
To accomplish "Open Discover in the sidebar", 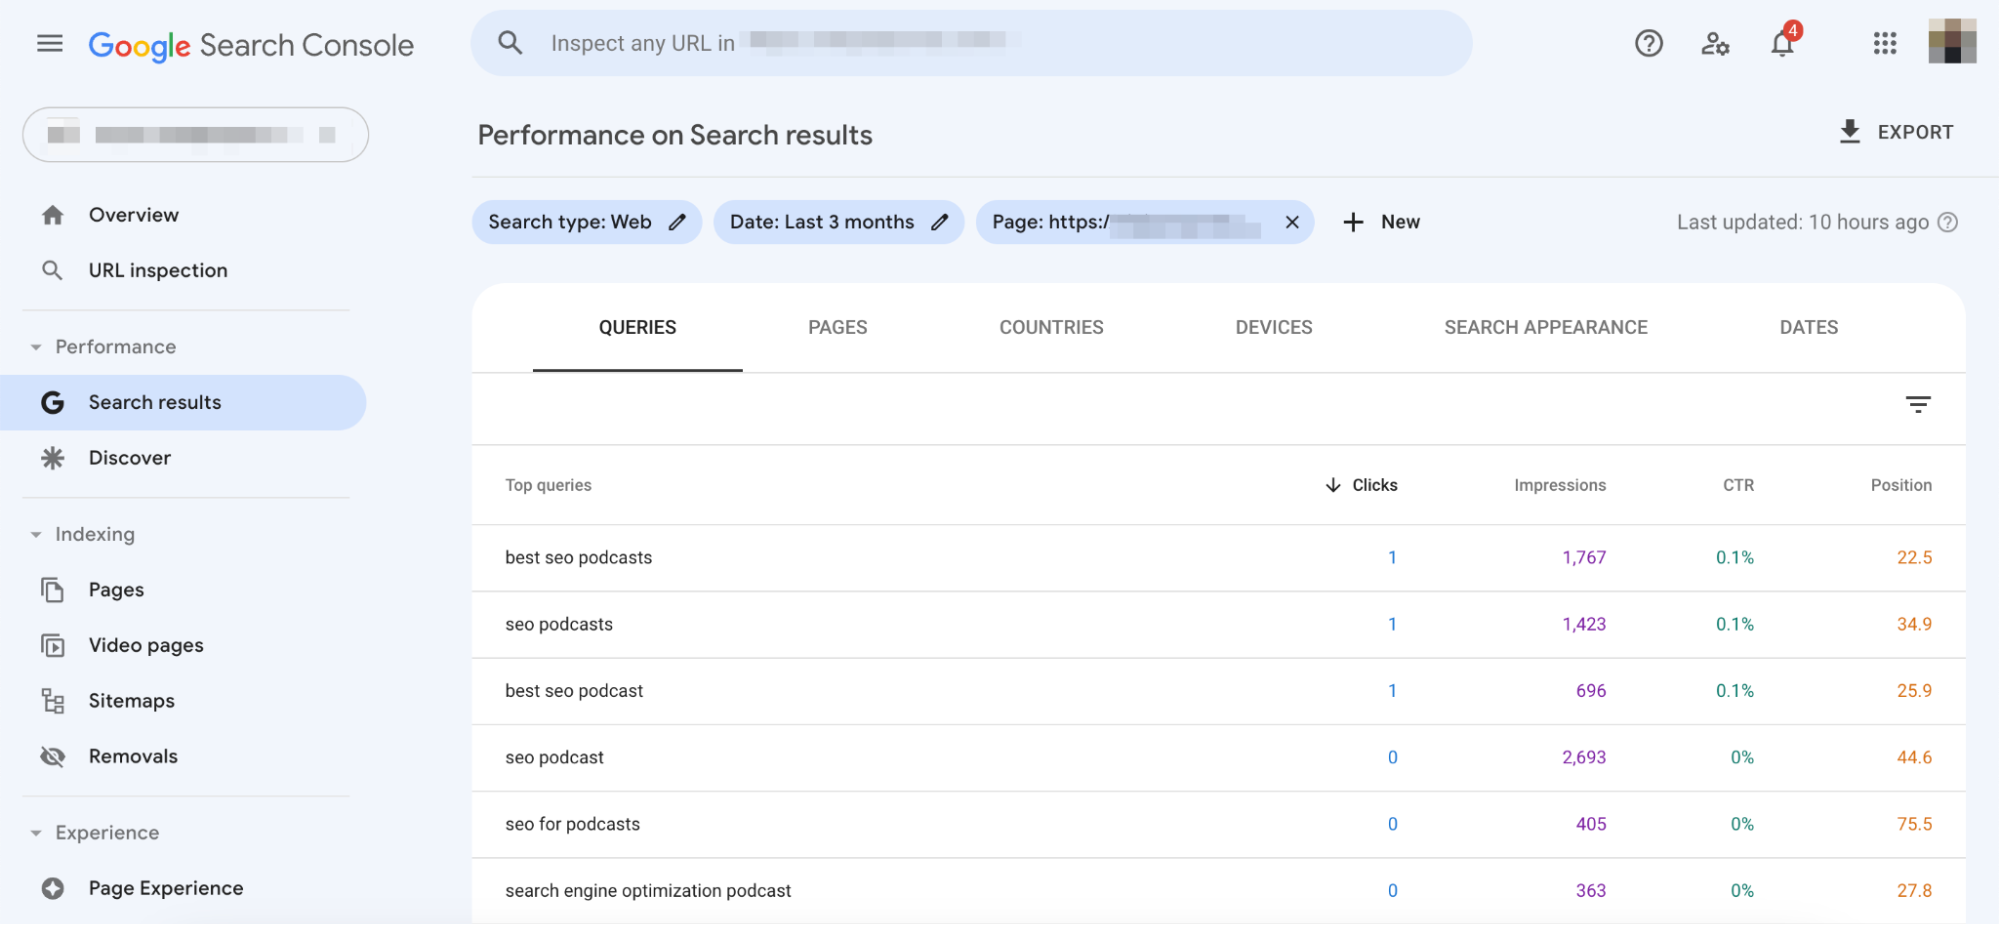I will (x=129, y=458).
